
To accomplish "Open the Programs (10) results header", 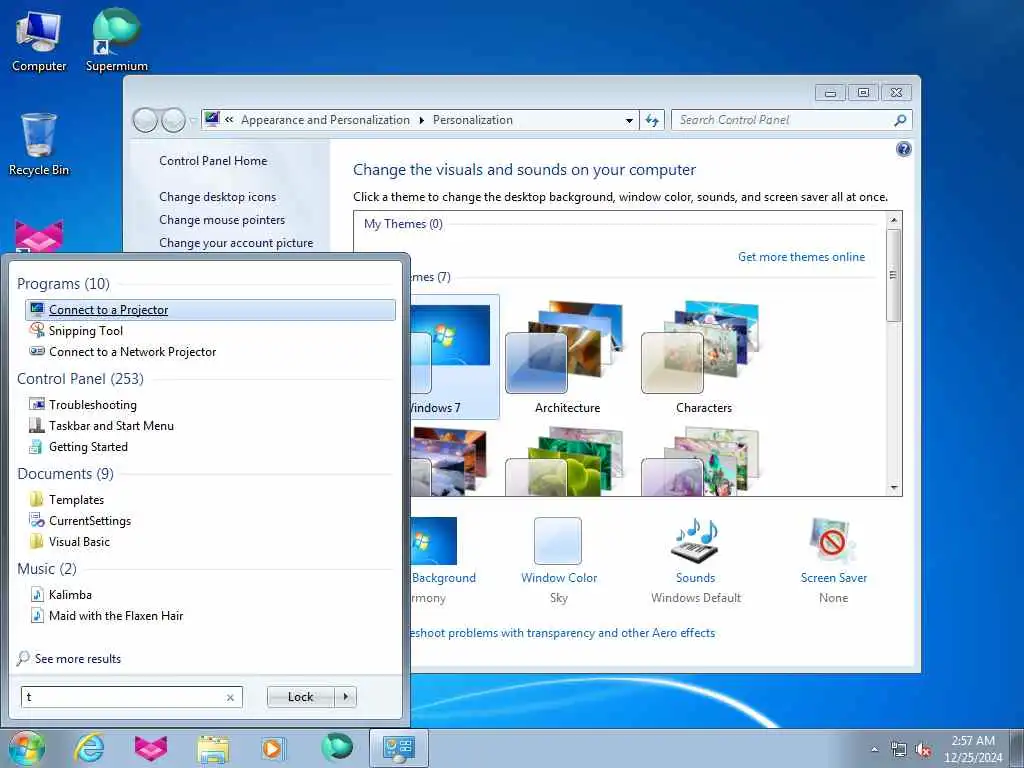I will pyautogui.click(x=63, y=283).
